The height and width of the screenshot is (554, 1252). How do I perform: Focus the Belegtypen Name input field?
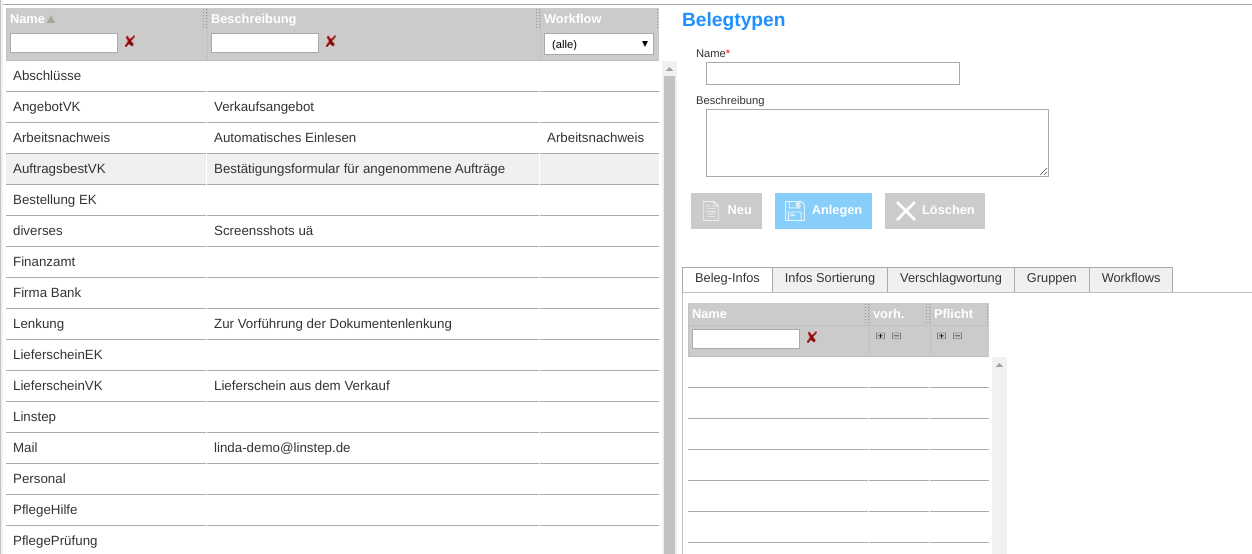[832, 74]
